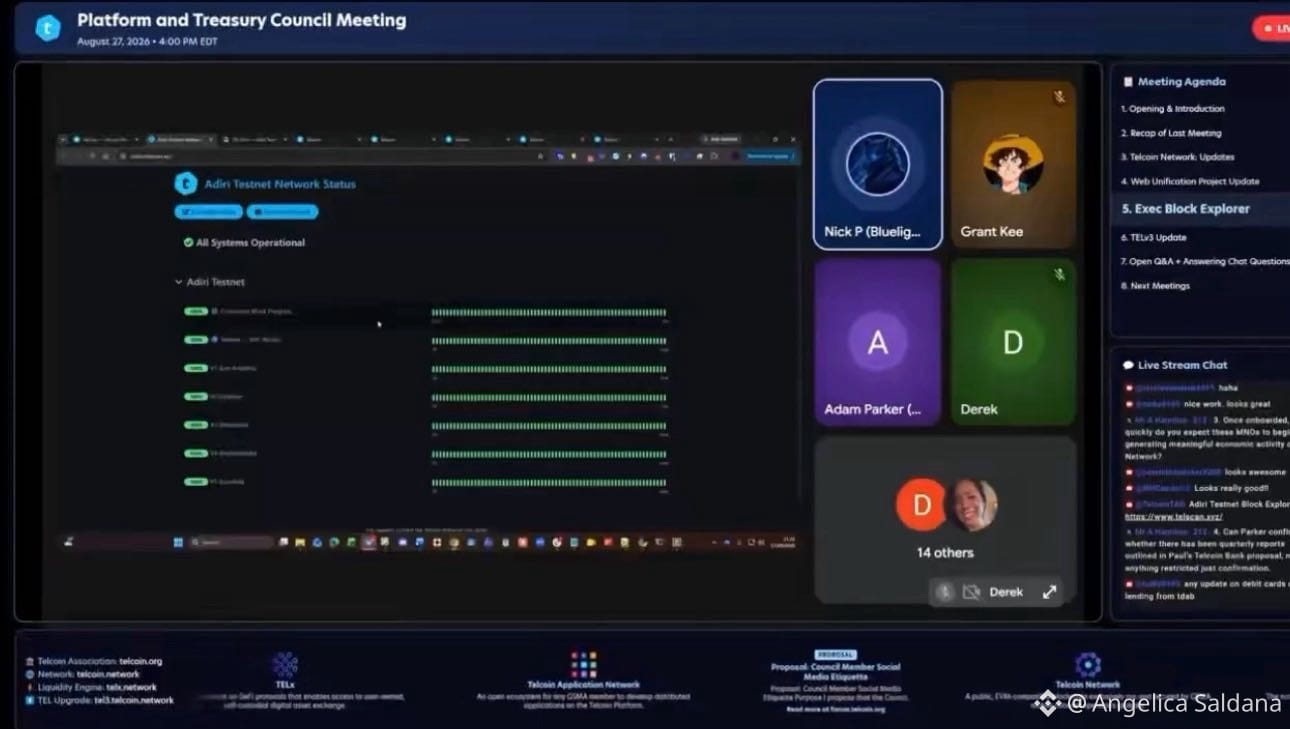Click the Meeting Agenda clipboard icon
The width and height of the screenshot is (1290, 729).
[x=1128, y=82]
